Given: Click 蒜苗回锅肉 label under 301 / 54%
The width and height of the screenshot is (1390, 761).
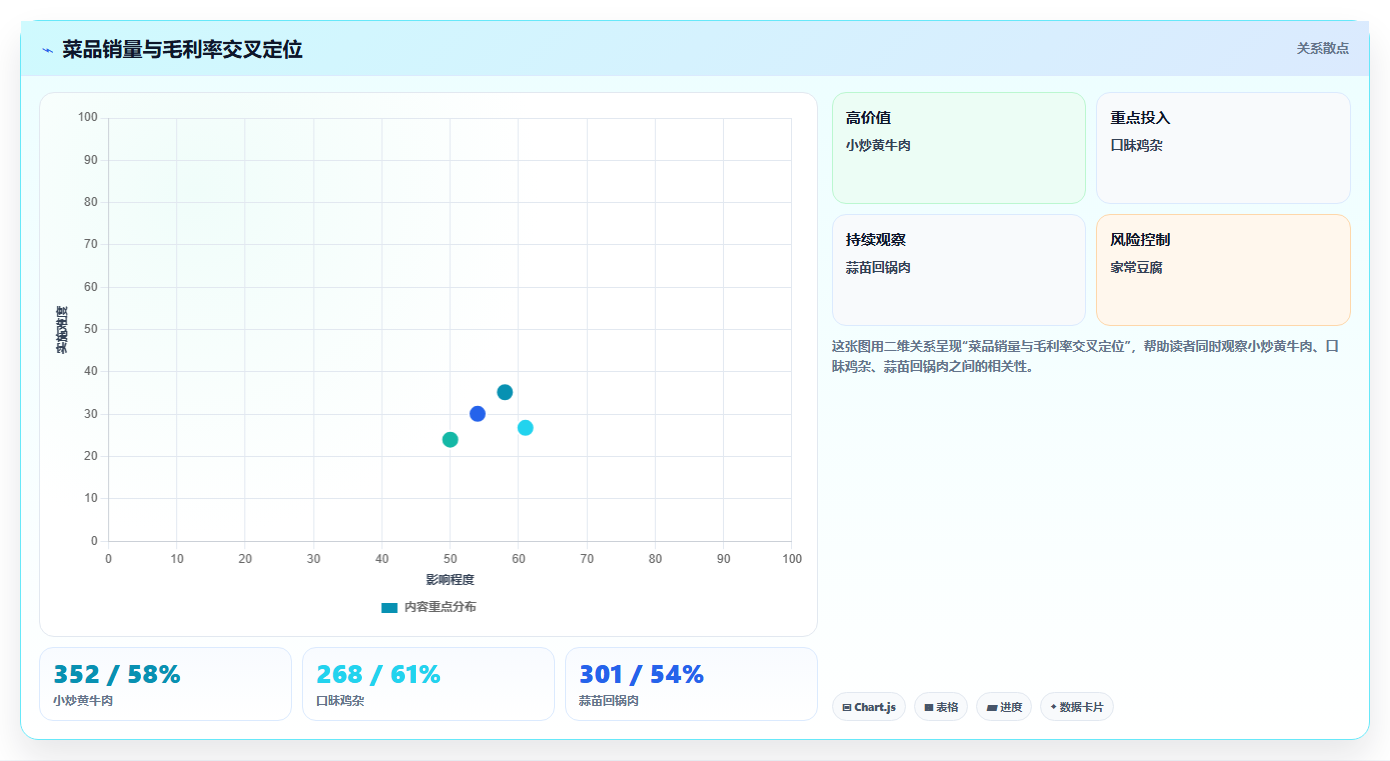Looking at the screenshot, I should point(609,701).
